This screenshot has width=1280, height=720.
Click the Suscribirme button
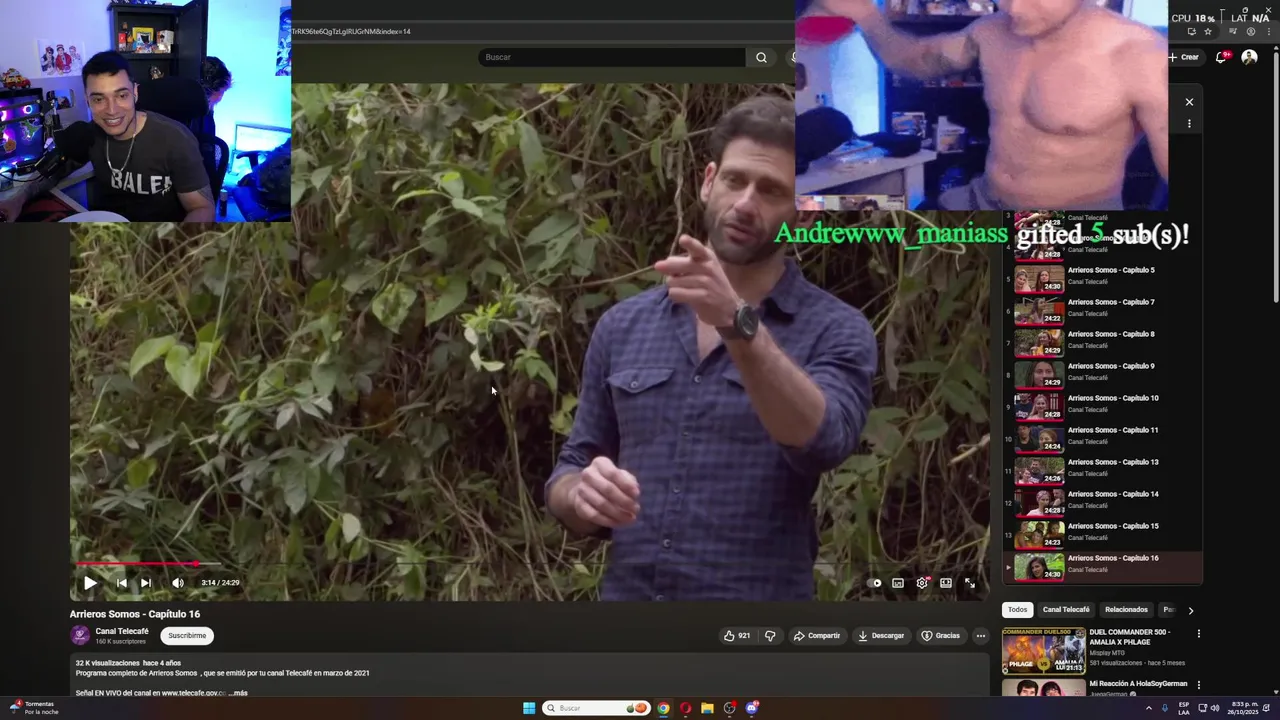[x=187, y=636]
